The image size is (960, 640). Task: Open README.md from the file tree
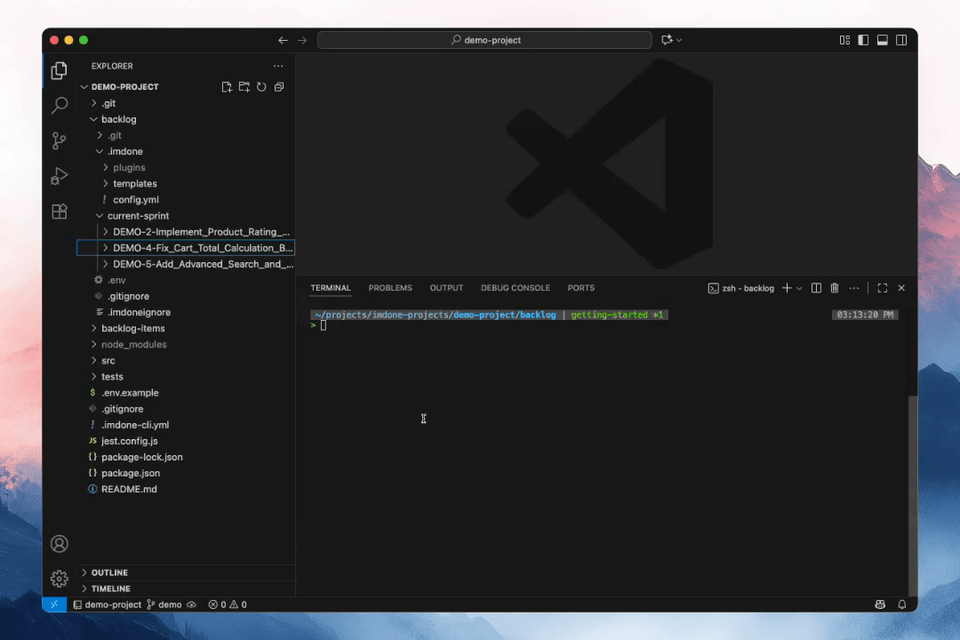click(129, 489)
